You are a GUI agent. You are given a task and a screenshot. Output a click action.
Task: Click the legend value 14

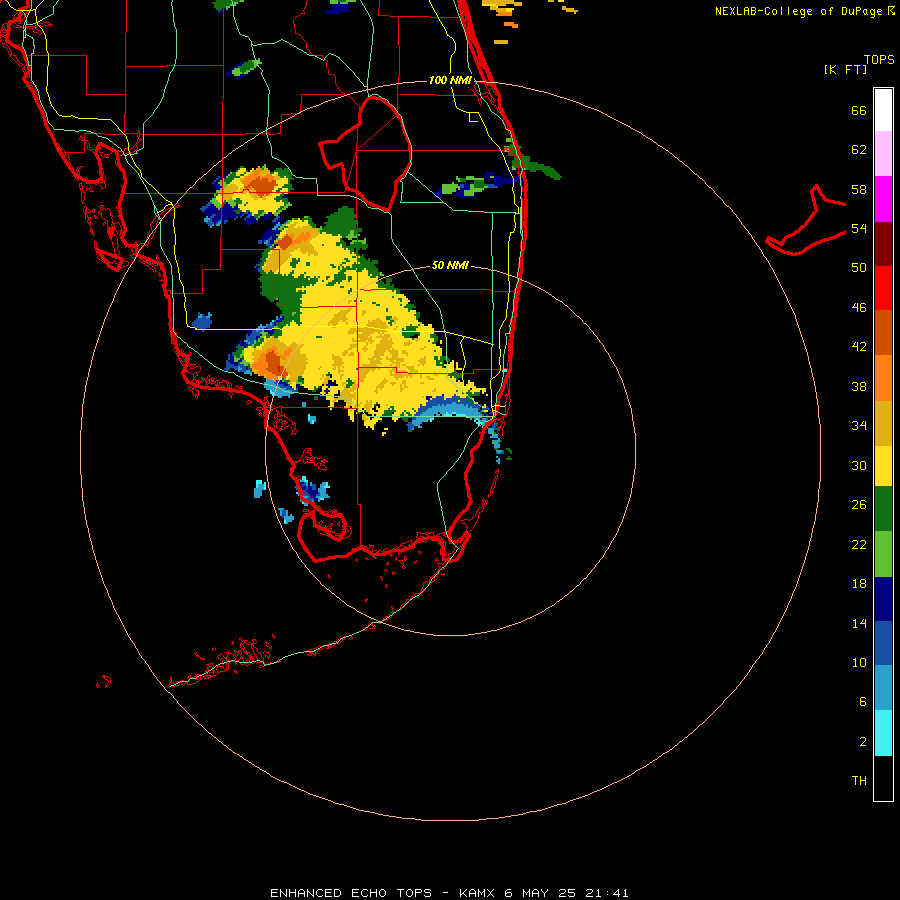859,623
